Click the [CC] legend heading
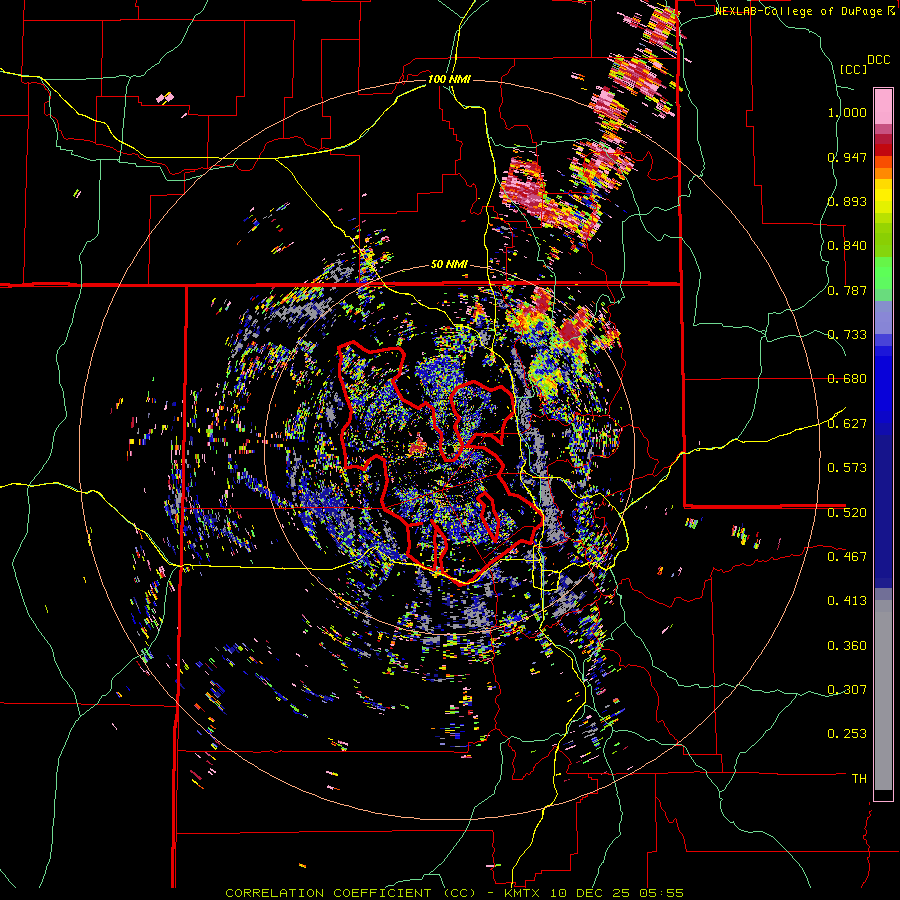Image resolution: width=900 pixels, height=900 pixels. pyautogui.click(x=852, y=69)
